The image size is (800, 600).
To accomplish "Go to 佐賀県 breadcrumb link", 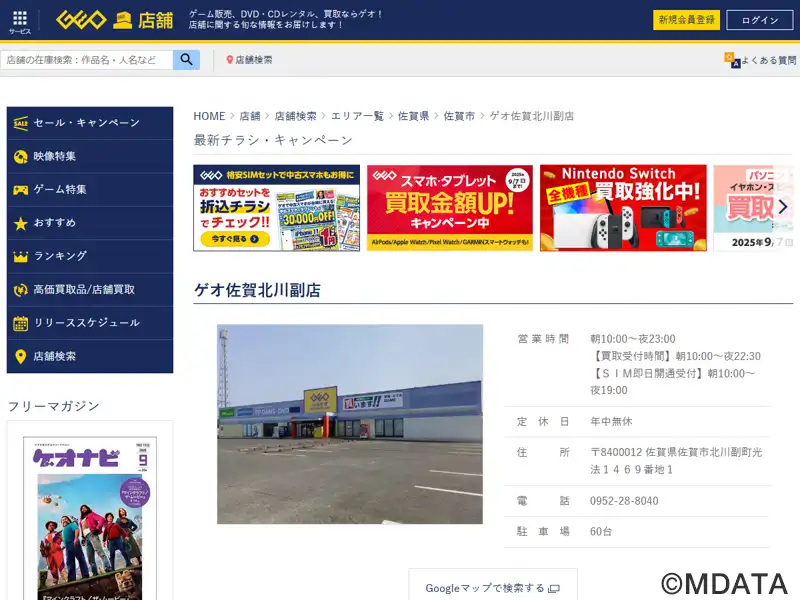I will click(x=413, y=116).
